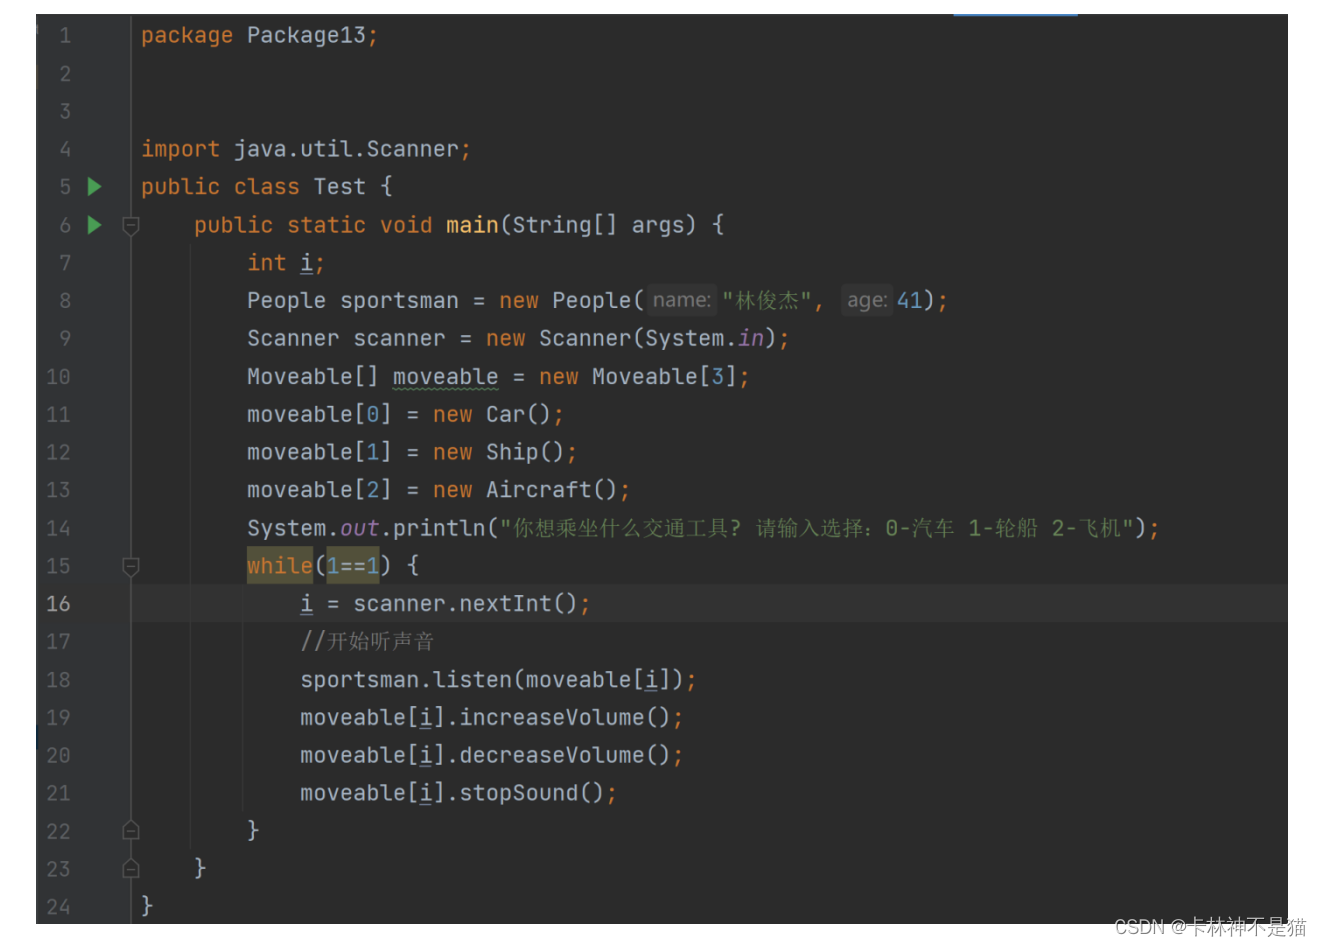Click System.in on the Scanner line

point(704,339)
